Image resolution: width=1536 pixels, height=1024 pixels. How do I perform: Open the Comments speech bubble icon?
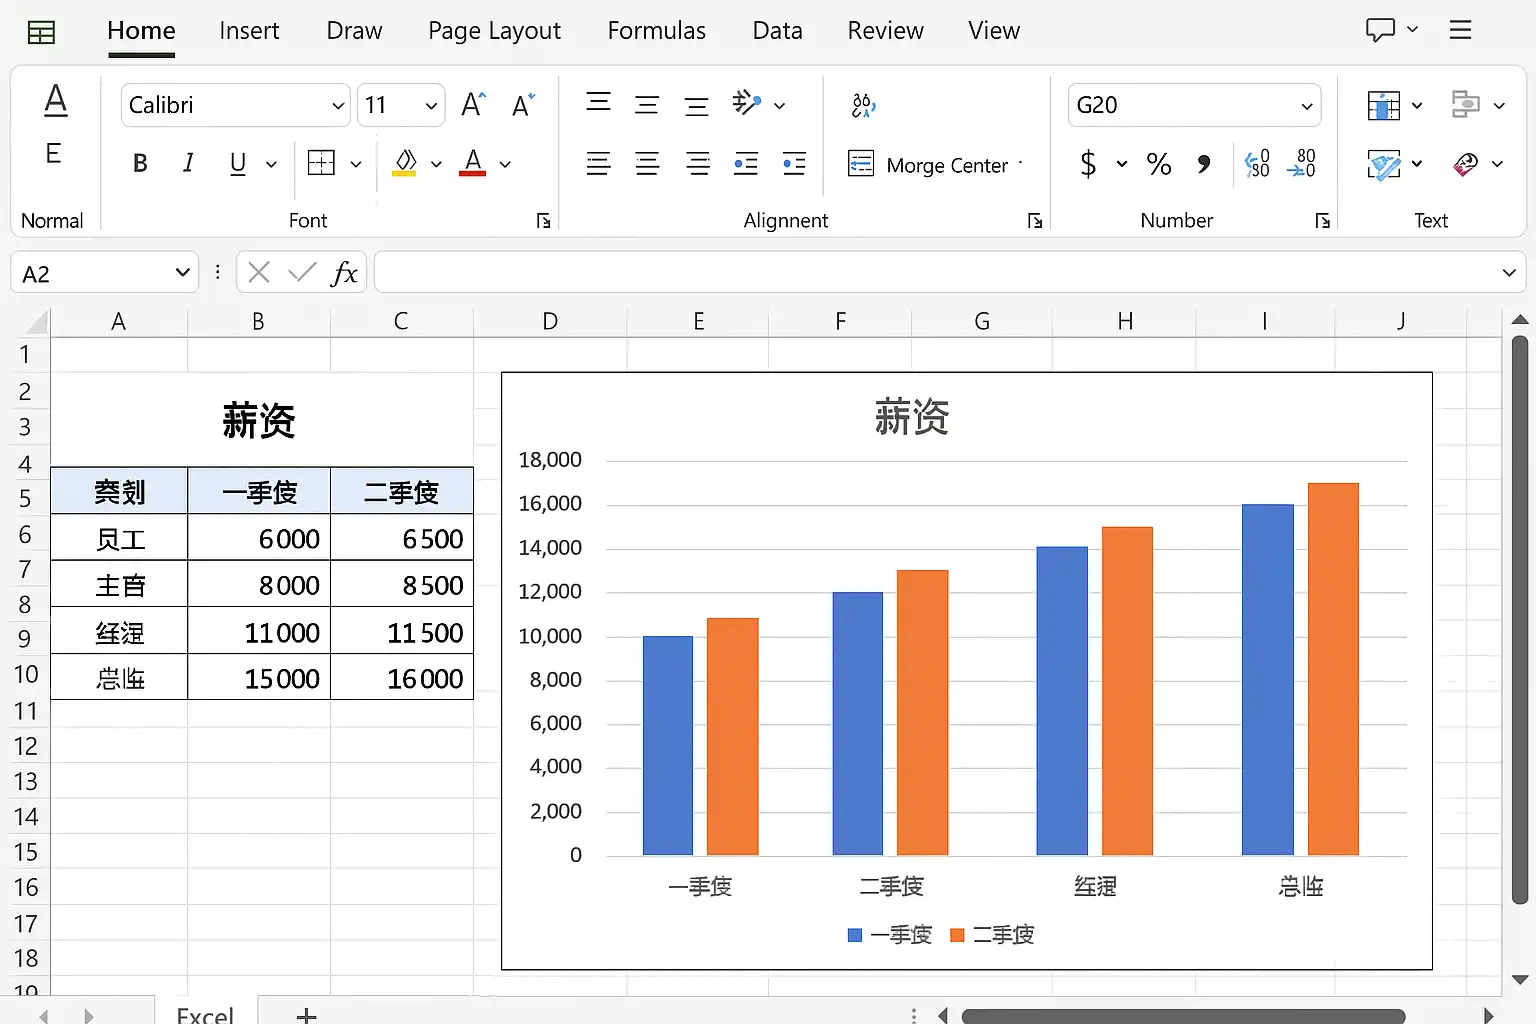coord(1380,30)
